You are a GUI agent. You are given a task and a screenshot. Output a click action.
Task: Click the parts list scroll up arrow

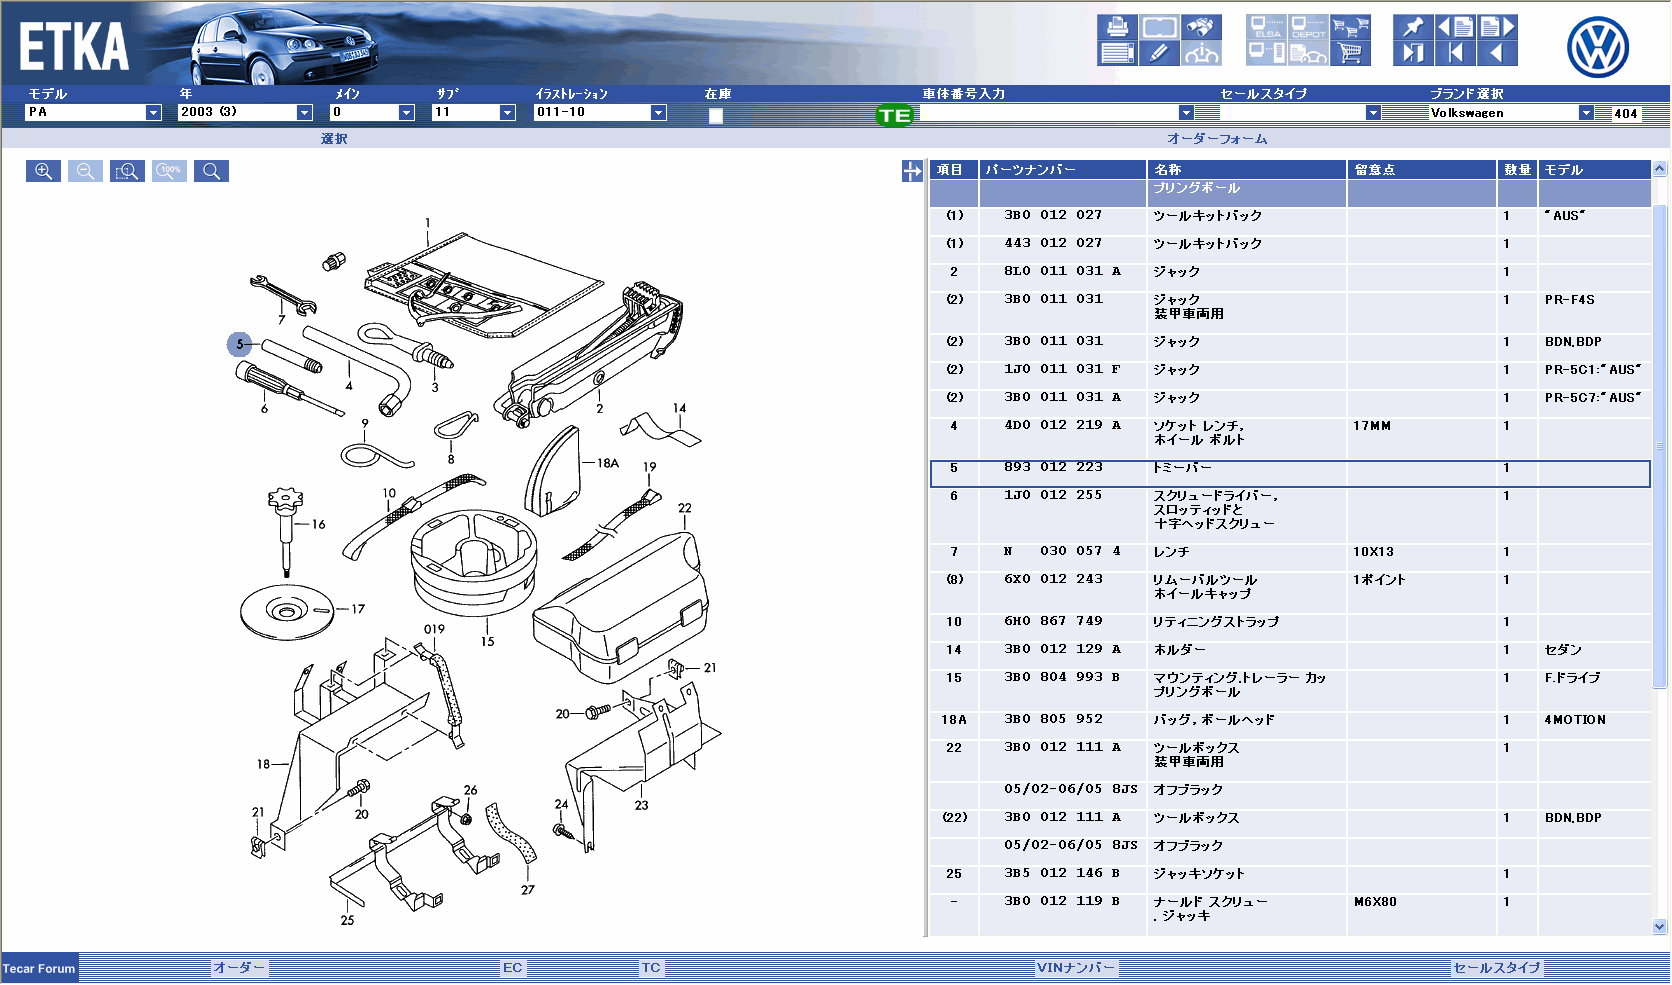[x=1660, y=169]
